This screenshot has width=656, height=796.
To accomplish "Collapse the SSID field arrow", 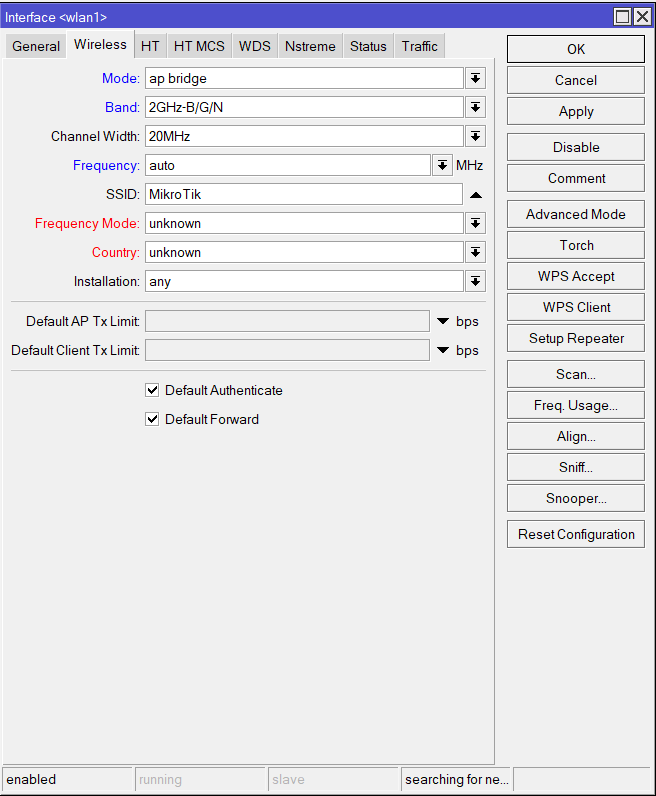I will coord(476,194).
